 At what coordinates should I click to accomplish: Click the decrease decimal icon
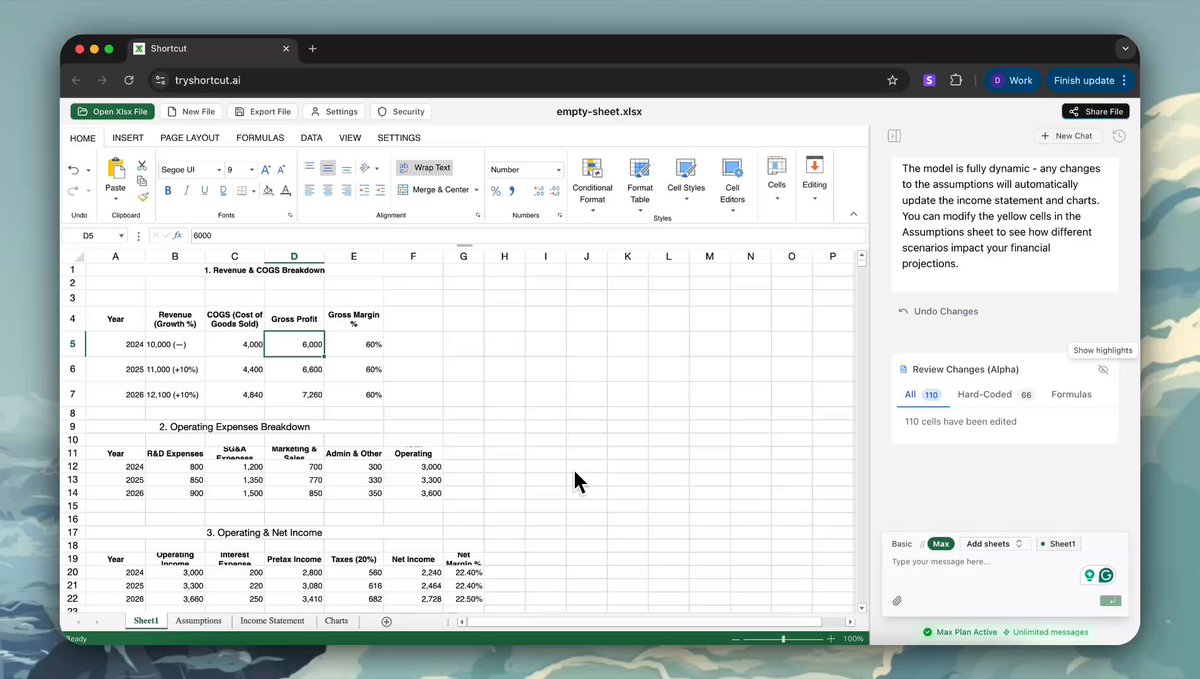point(556,190)
